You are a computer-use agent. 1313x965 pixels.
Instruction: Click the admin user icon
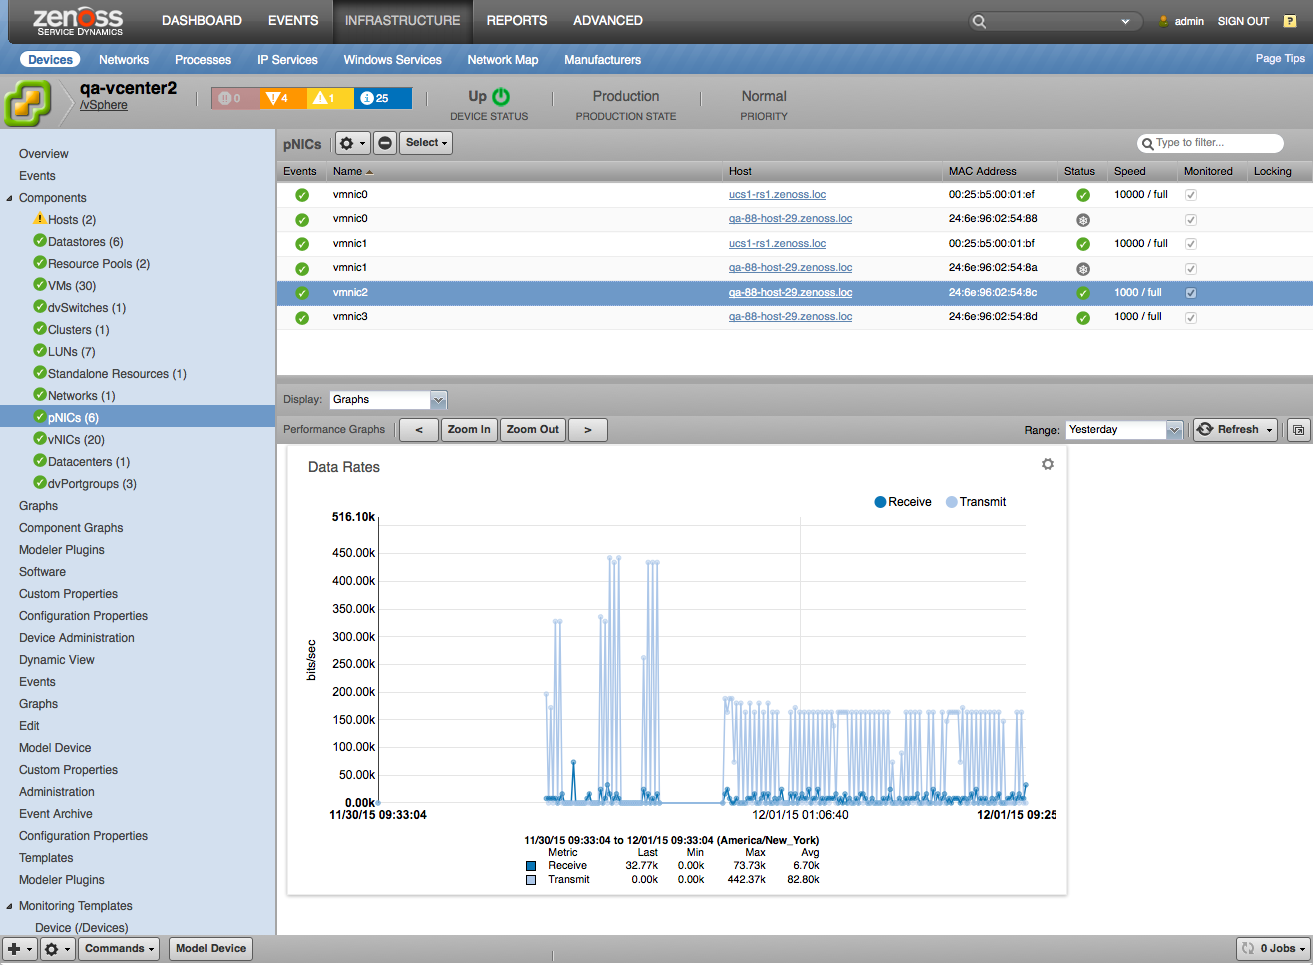pyautogui.click(x=1163, y=21)
